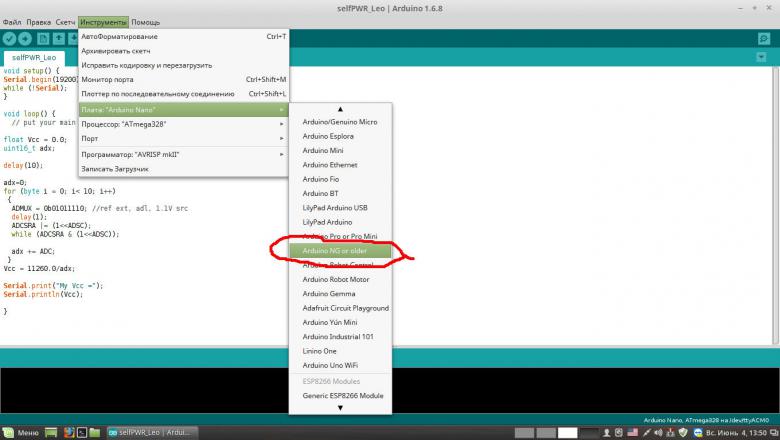Choose АвтоФорматирование from the menu

(x=184, y=36)
